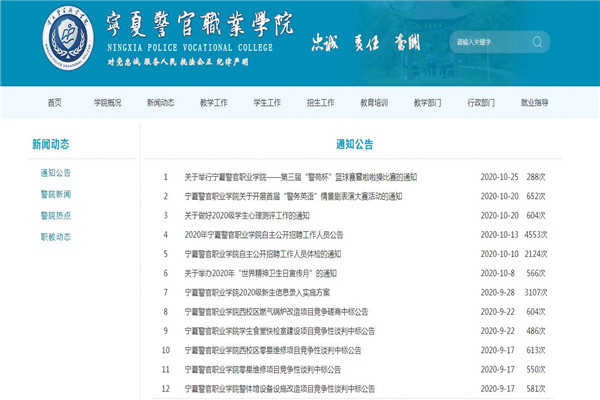Select 新闻动态 in the top navigation bar
The height and width of the screenshot is (400, 600).
160,103
